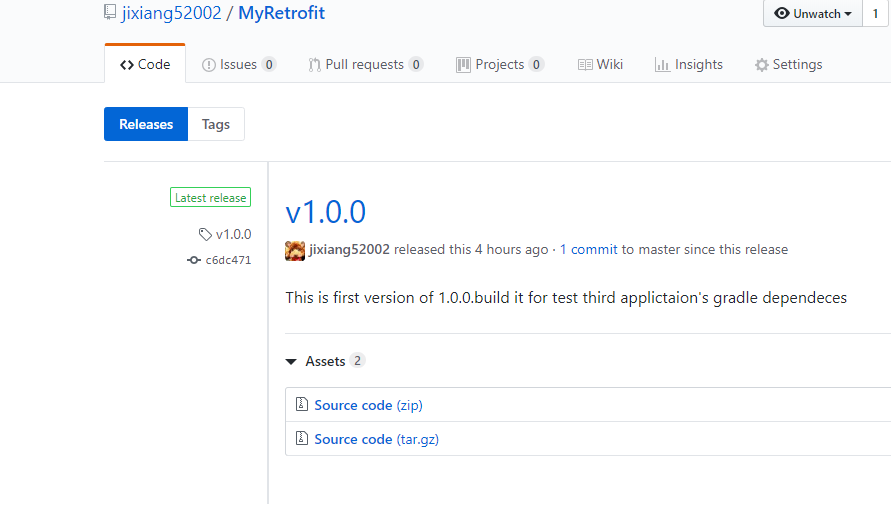This screenshot has height=515, width=891.
Task: Download Source code (tar.gz)
Action: 376,439
